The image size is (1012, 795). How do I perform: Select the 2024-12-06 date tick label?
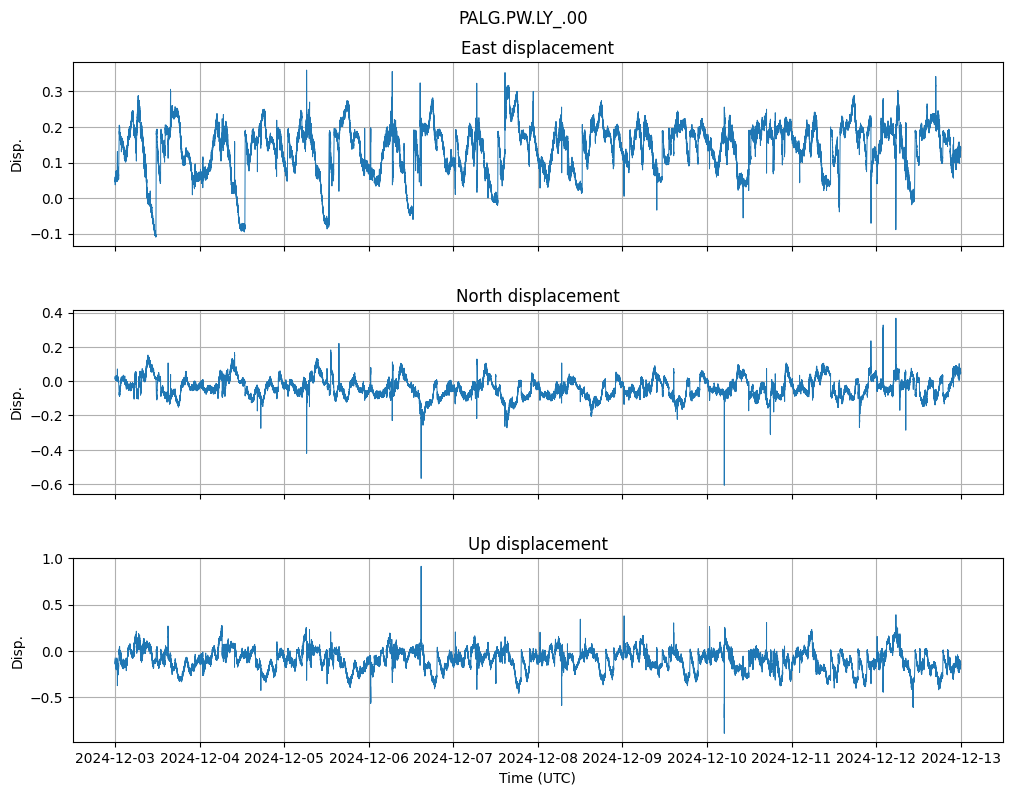(x=369, y=759)
